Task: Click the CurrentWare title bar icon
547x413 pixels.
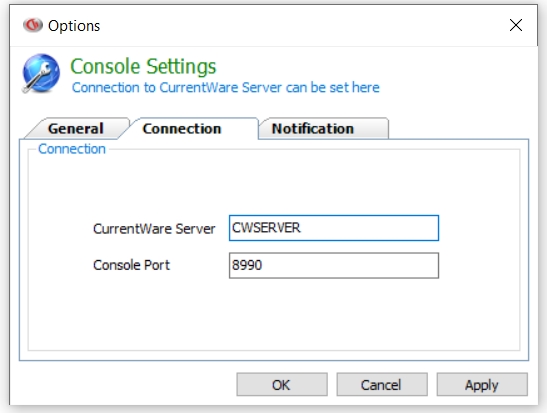Action: click(x=32, y=25)
